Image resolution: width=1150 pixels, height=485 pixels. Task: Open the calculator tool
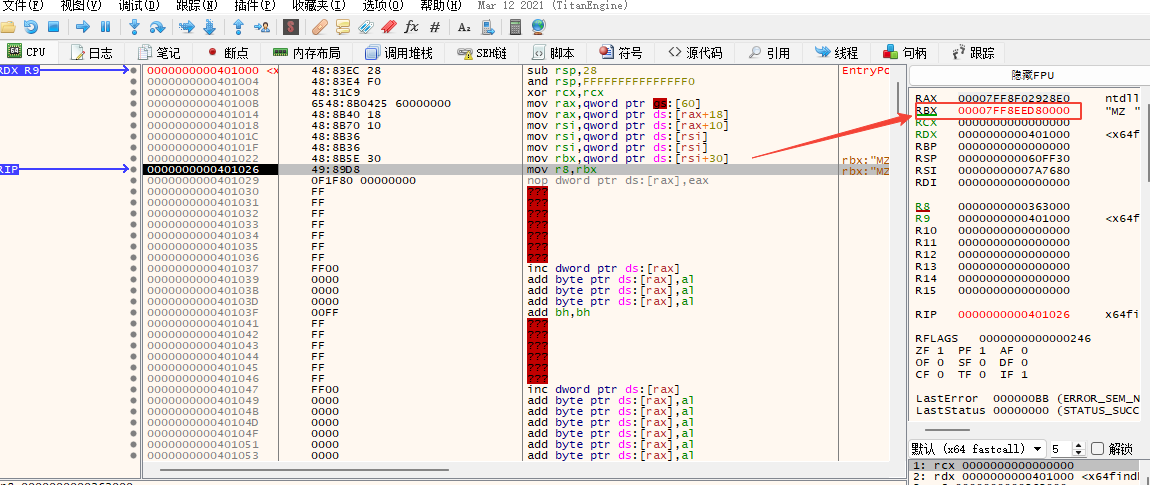point(516,27)
